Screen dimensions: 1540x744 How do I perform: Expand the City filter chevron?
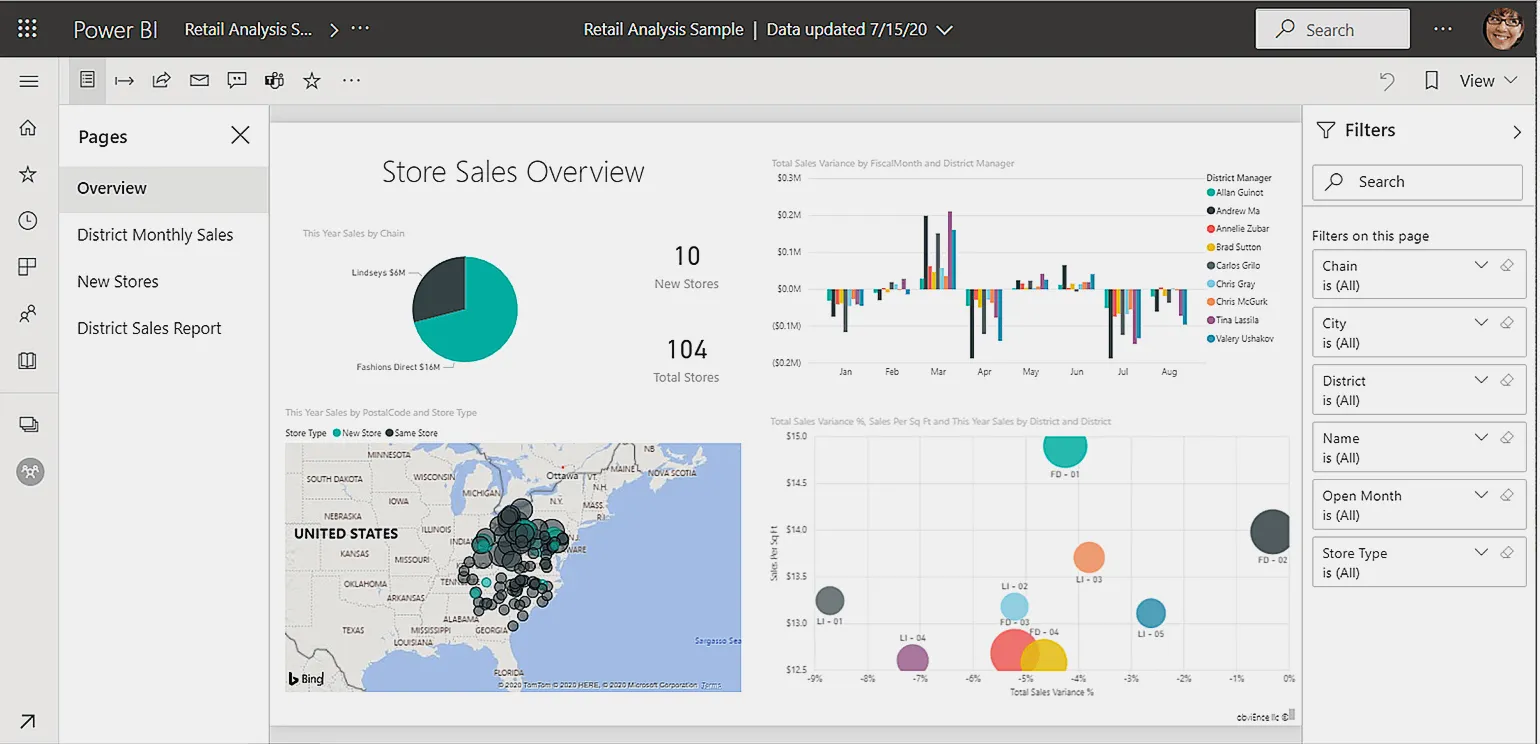(1481, 323)
